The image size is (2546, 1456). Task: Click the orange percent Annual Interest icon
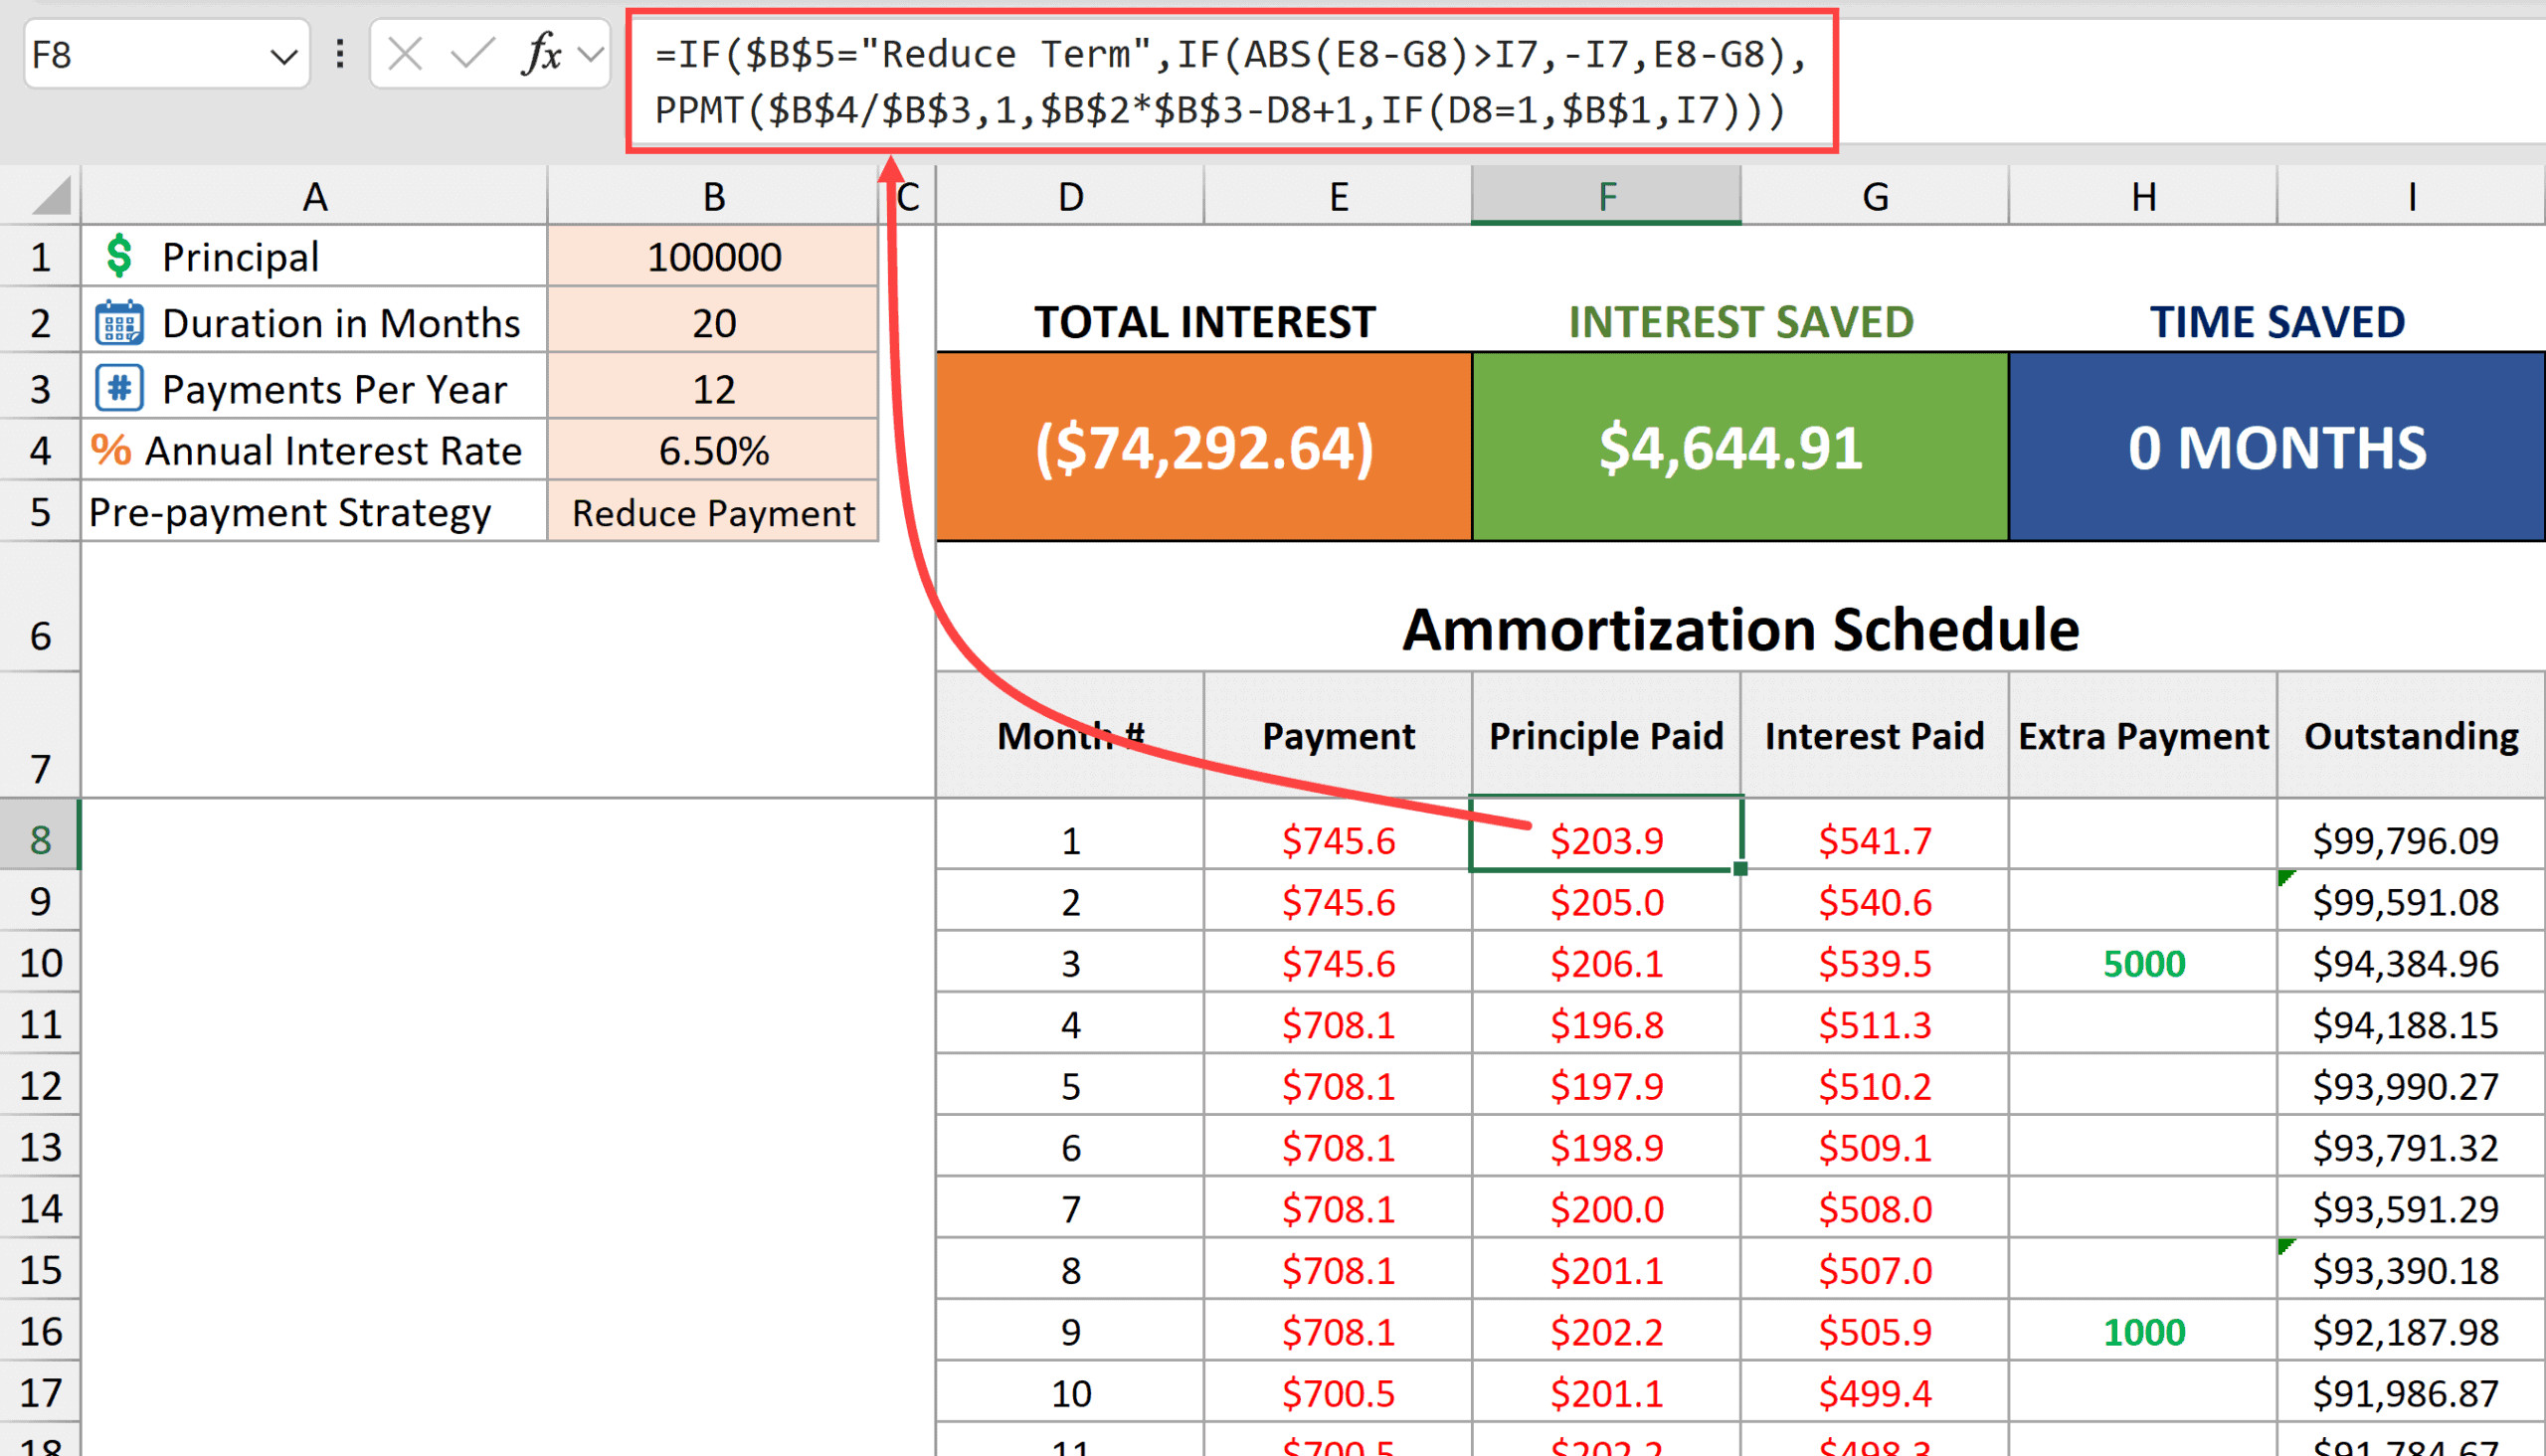111,450
